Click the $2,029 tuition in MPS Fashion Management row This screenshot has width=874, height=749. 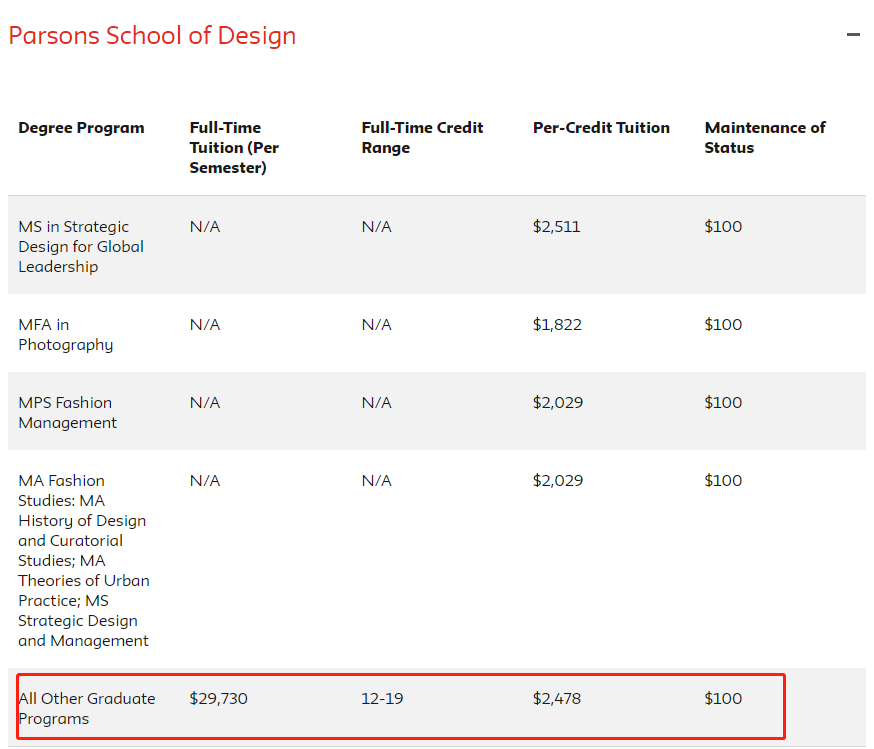click(557, 403)
